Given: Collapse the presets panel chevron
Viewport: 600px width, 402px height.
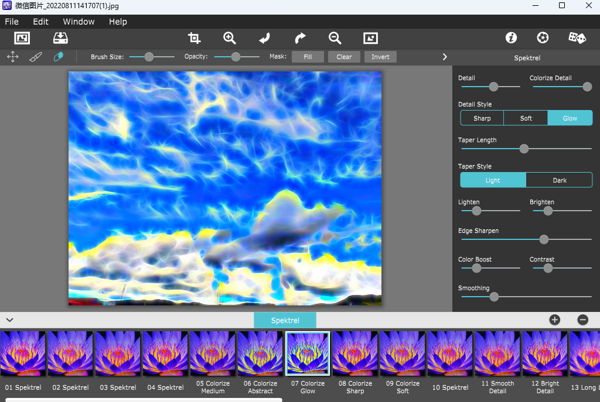Looking at the screenshot, I should point(10,320).
